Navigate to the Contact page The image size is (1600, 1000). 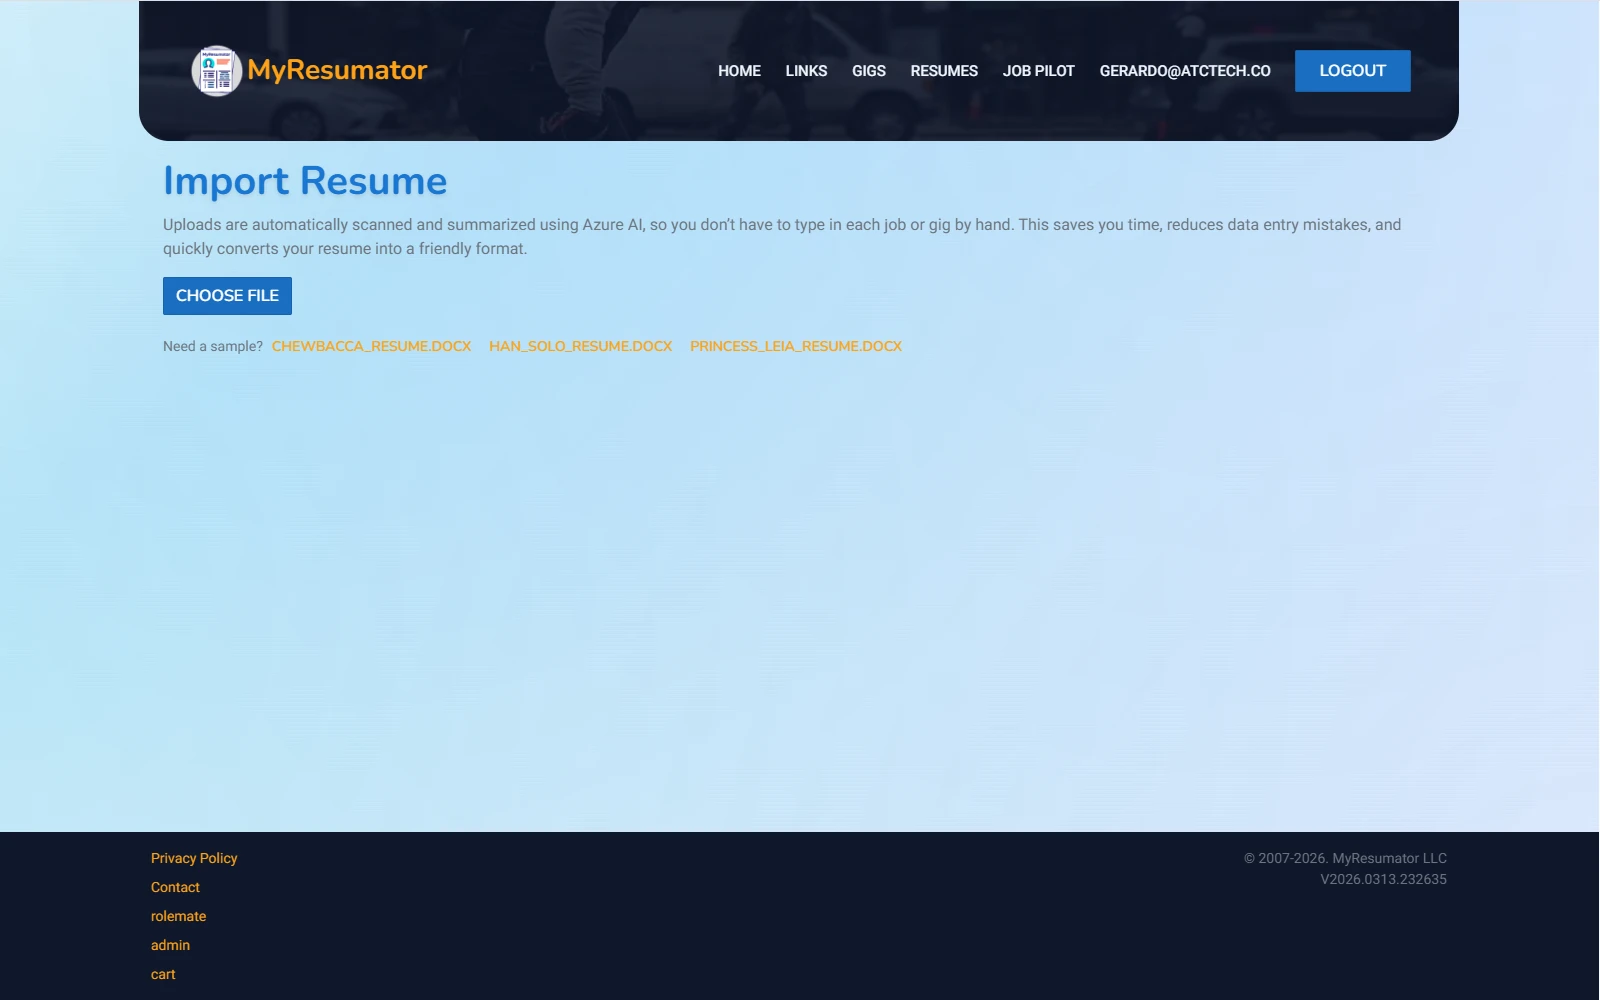point(175,887)
